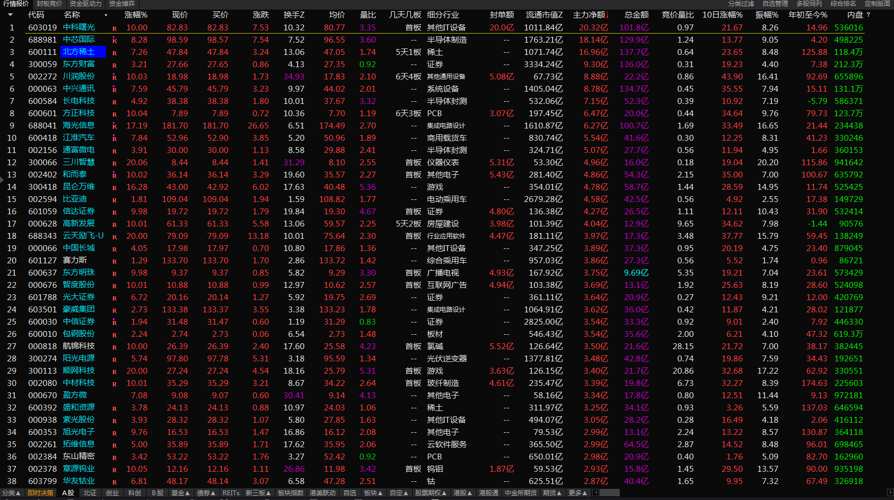Screen dimensions: 894x500
Task: Click the 首板 cell in 中科曙光 row
Action: click(x=413, y=28)
